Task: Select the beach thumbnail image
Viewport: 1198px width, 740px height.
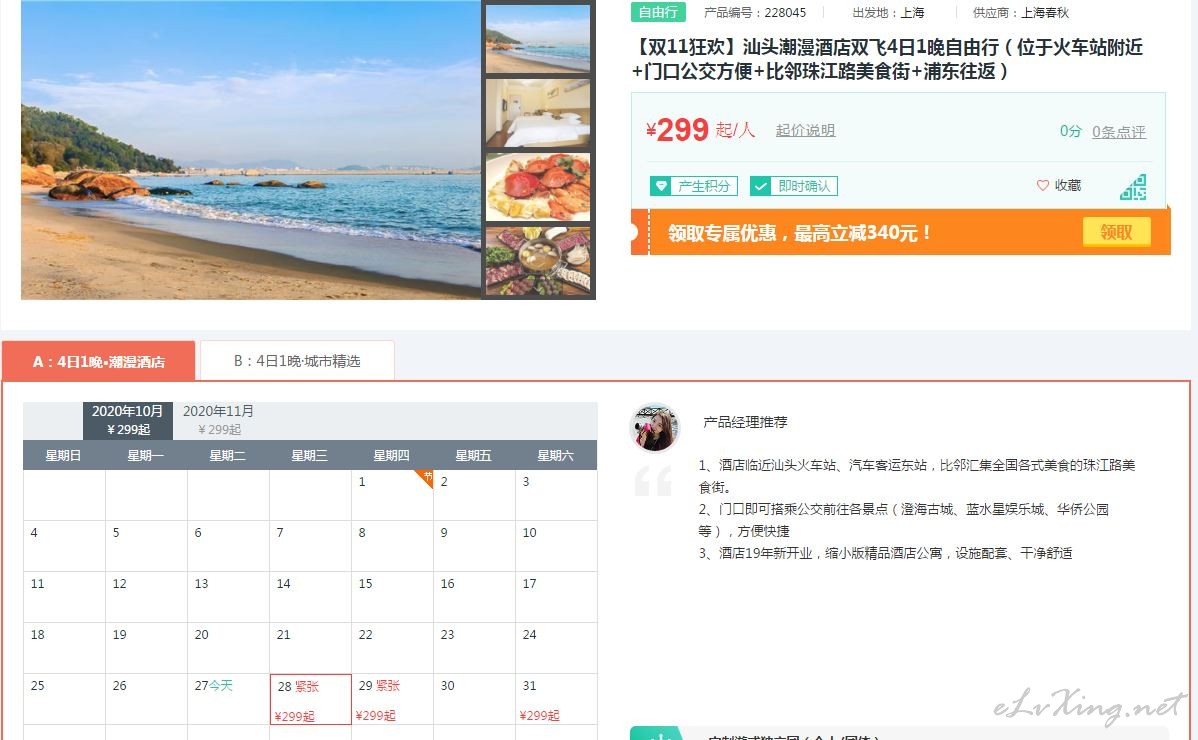Action: tap(538, 39)
